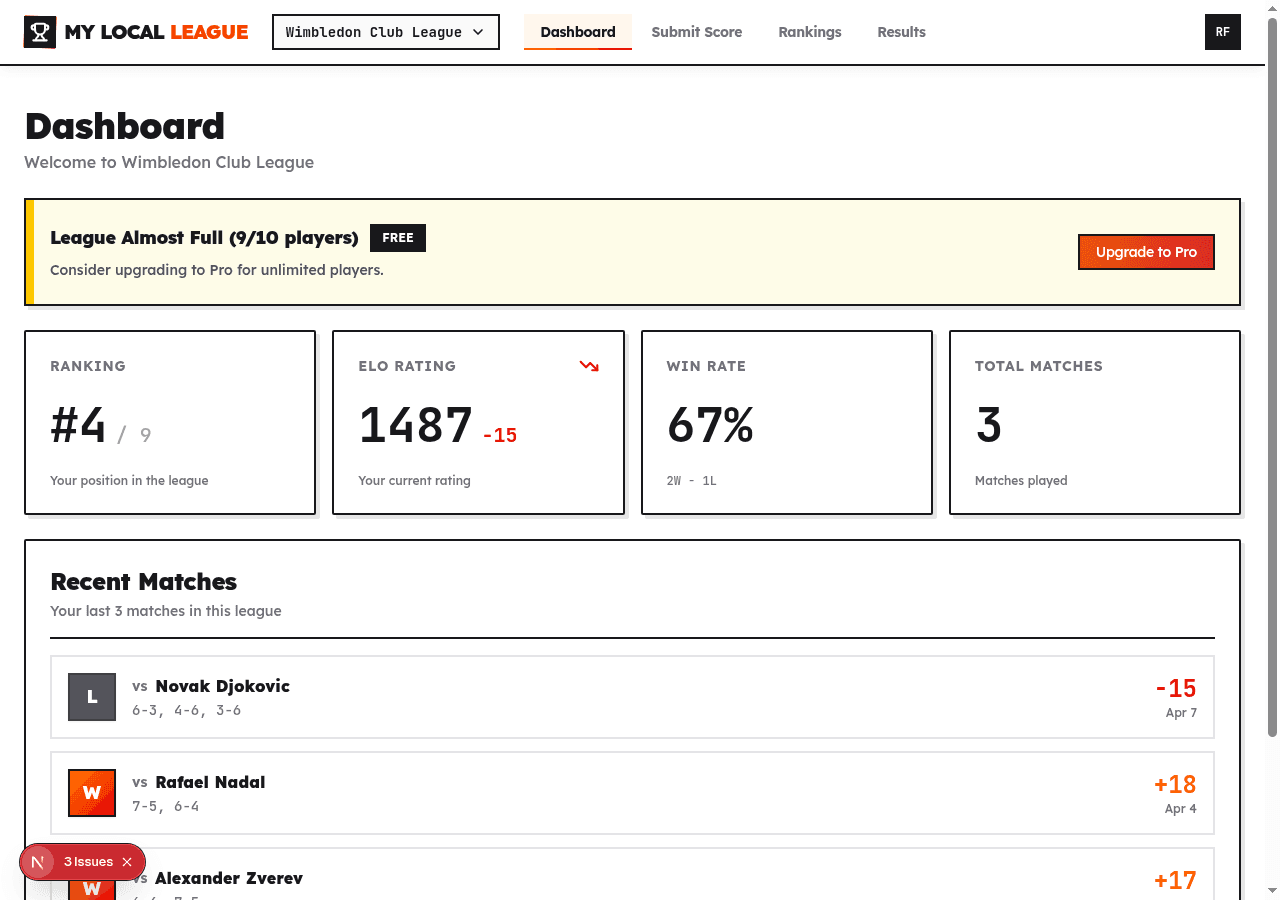View the Results tab
The image size is (1280, 900).
901,31
